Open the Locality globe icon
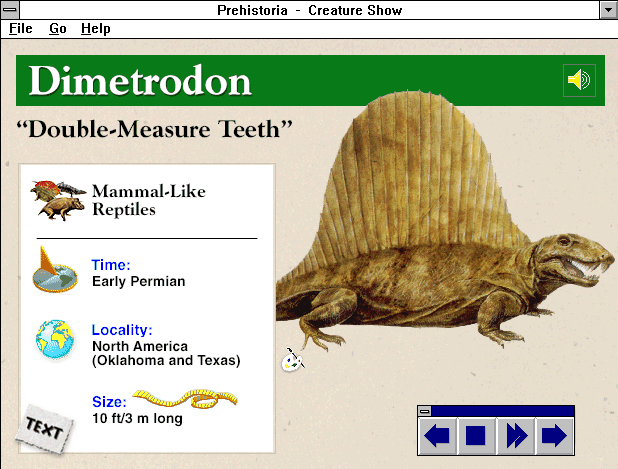The width and height of the screenshot is (618, 469). (x=55, y=340)
